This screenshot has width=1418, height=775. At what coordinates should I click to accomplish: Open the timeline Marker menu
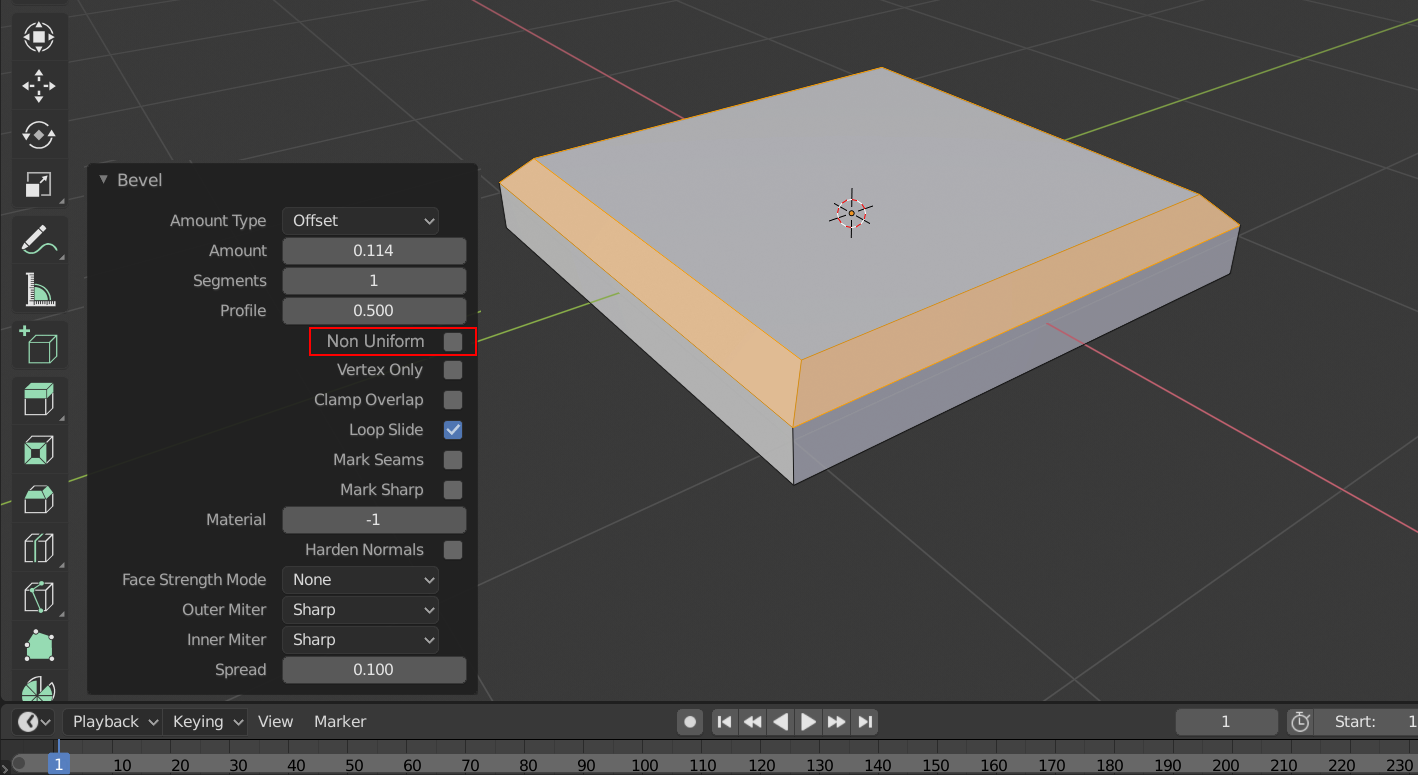pyautogui.click(x=340, y=721)
